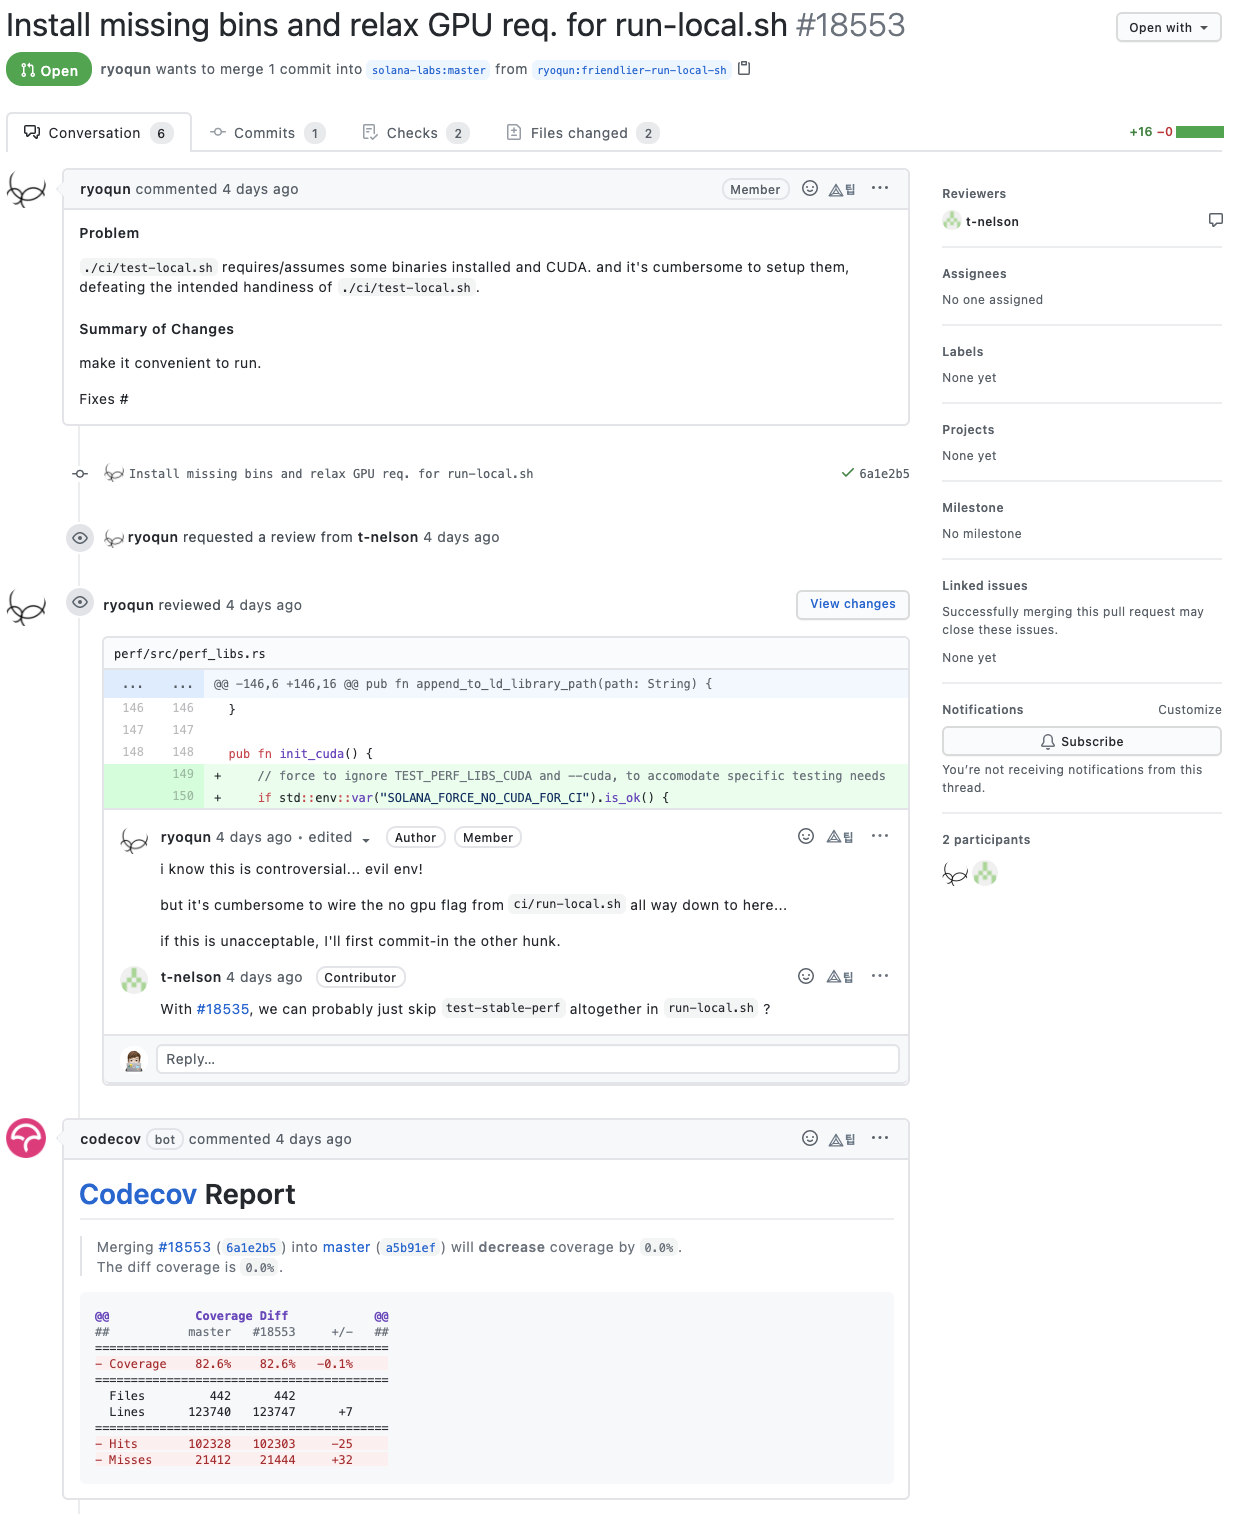Open issue link #18535 in t-nelson's comment
The image size is (1234, 1514).
(x=223, y=1009)
